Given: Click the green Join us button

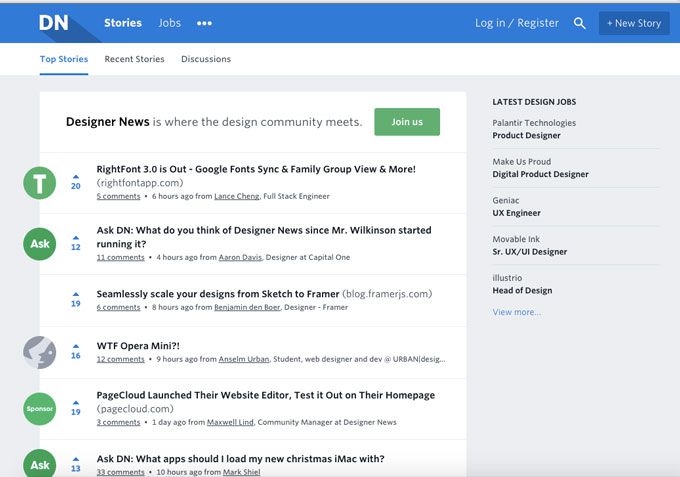Looking at the screenshot, I should [407, 122].
